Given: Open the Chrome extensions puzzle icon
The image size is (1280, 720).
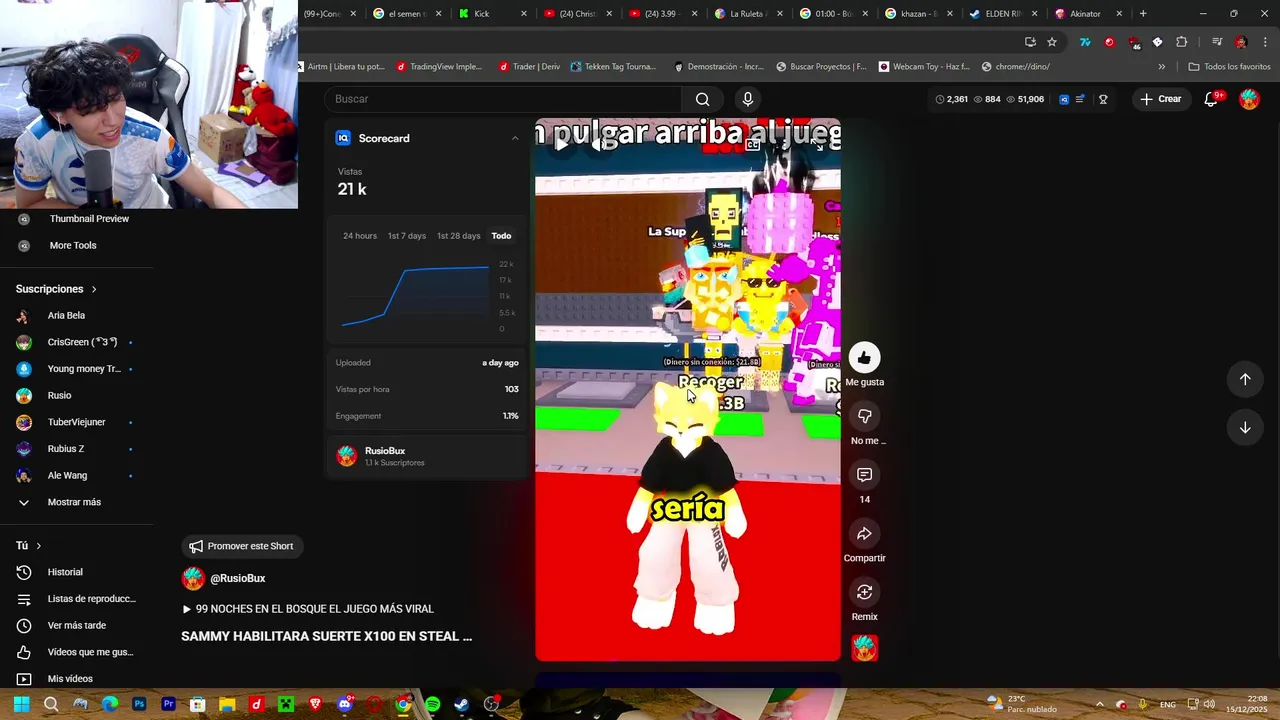Looking at the screenshot, I should coord(1181,42).
